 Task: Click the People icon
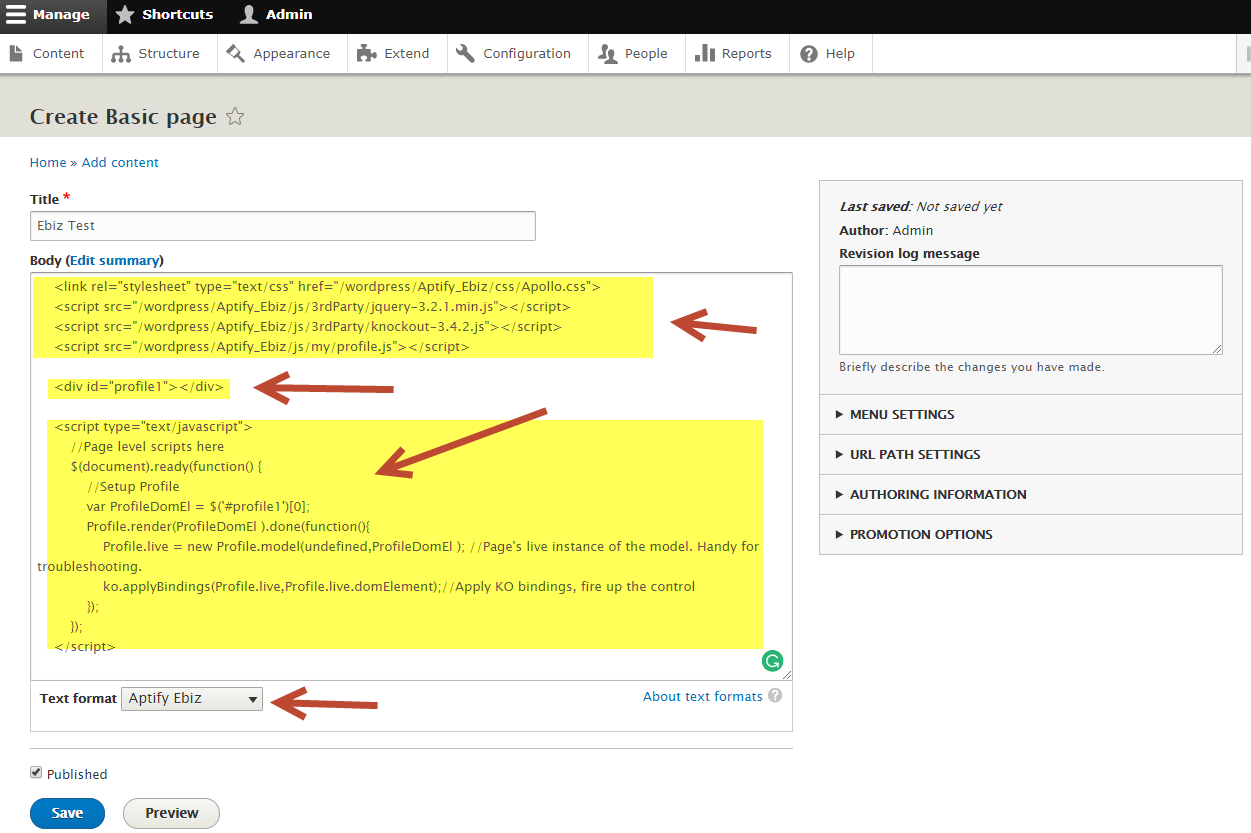pyautogui.click(x=607, y=54)
